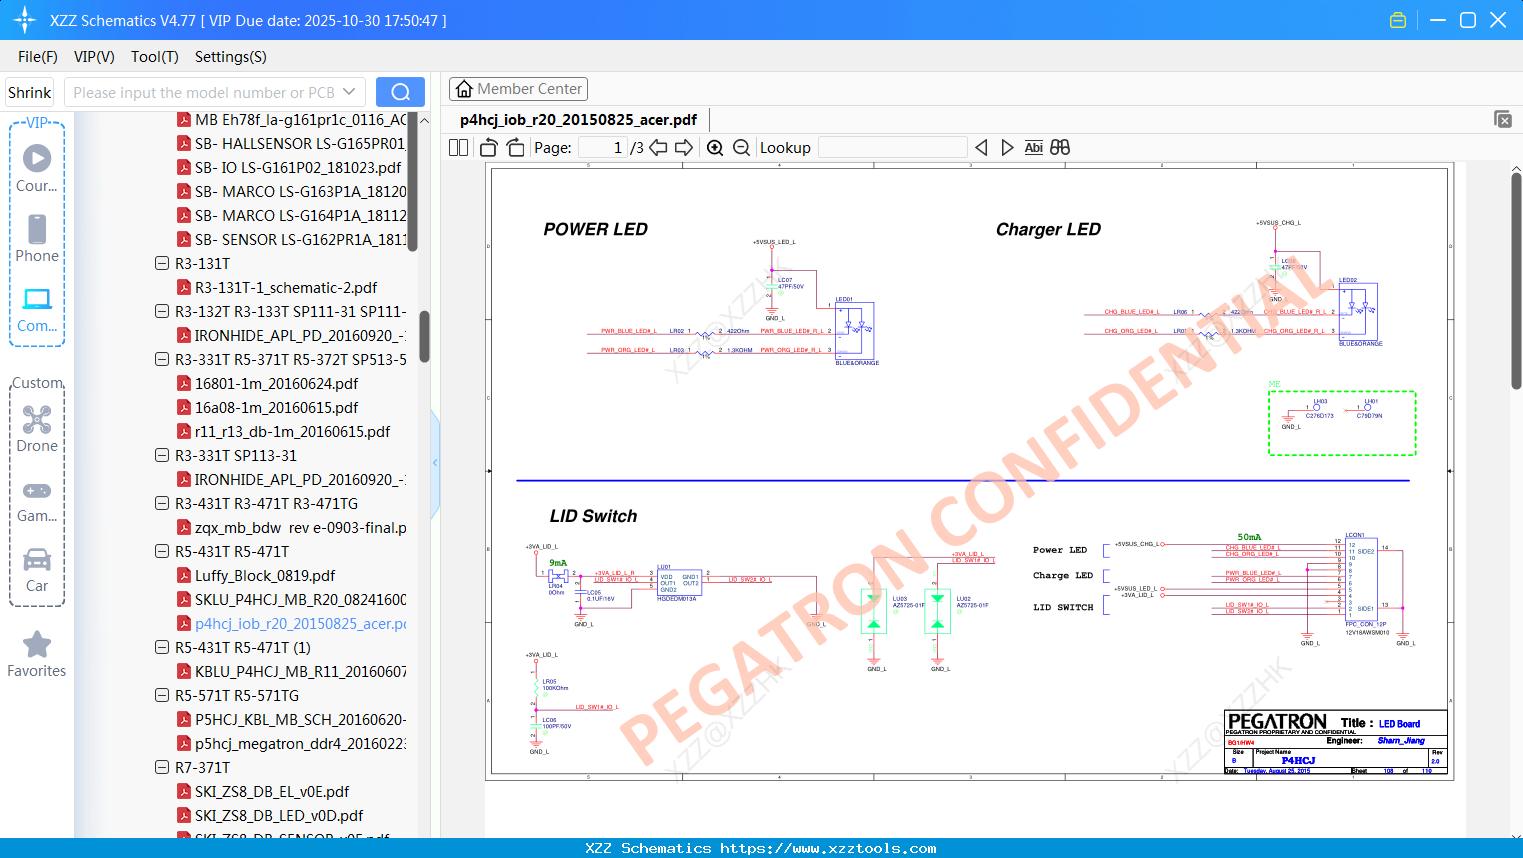Zoom out of the schematic

(x=741, y=148)
